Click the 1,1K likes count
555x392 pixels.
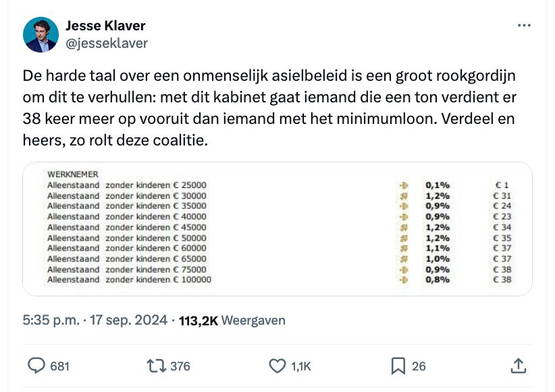(x=301, y=366)
